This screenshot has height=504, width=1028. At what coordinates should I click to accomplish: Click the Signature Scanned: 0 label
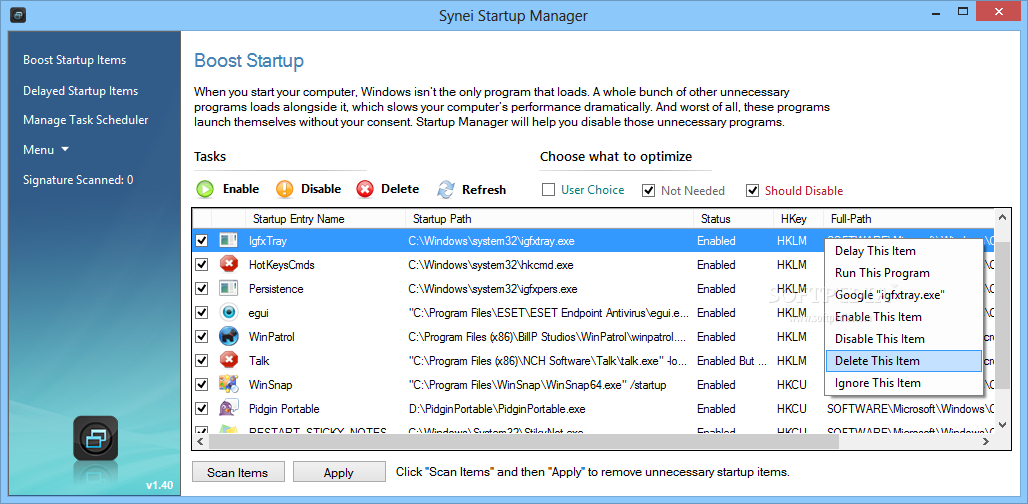(78, 180)
